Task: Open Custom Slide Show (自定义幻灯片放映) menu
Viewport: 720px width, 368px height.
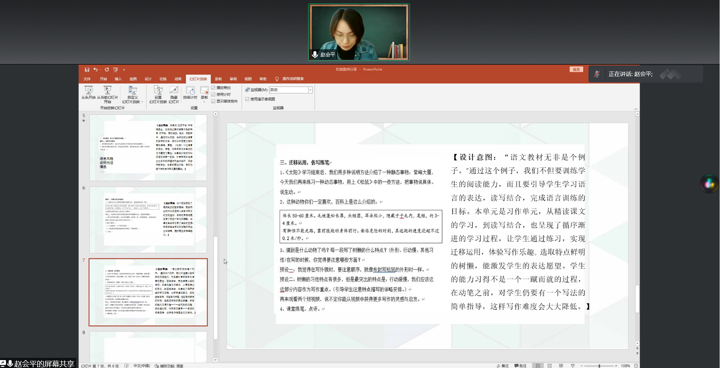Action: point(133,94)
